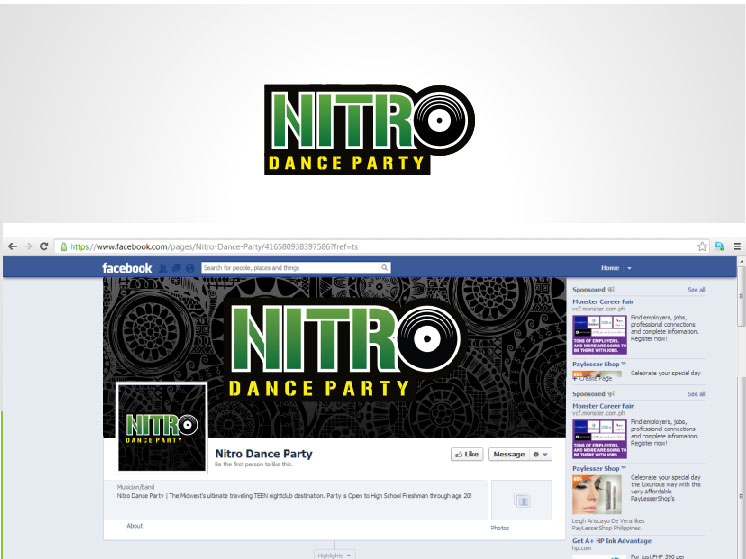
Task: Open the Nitro profile picture thumbnail
Action: [162, 427]
